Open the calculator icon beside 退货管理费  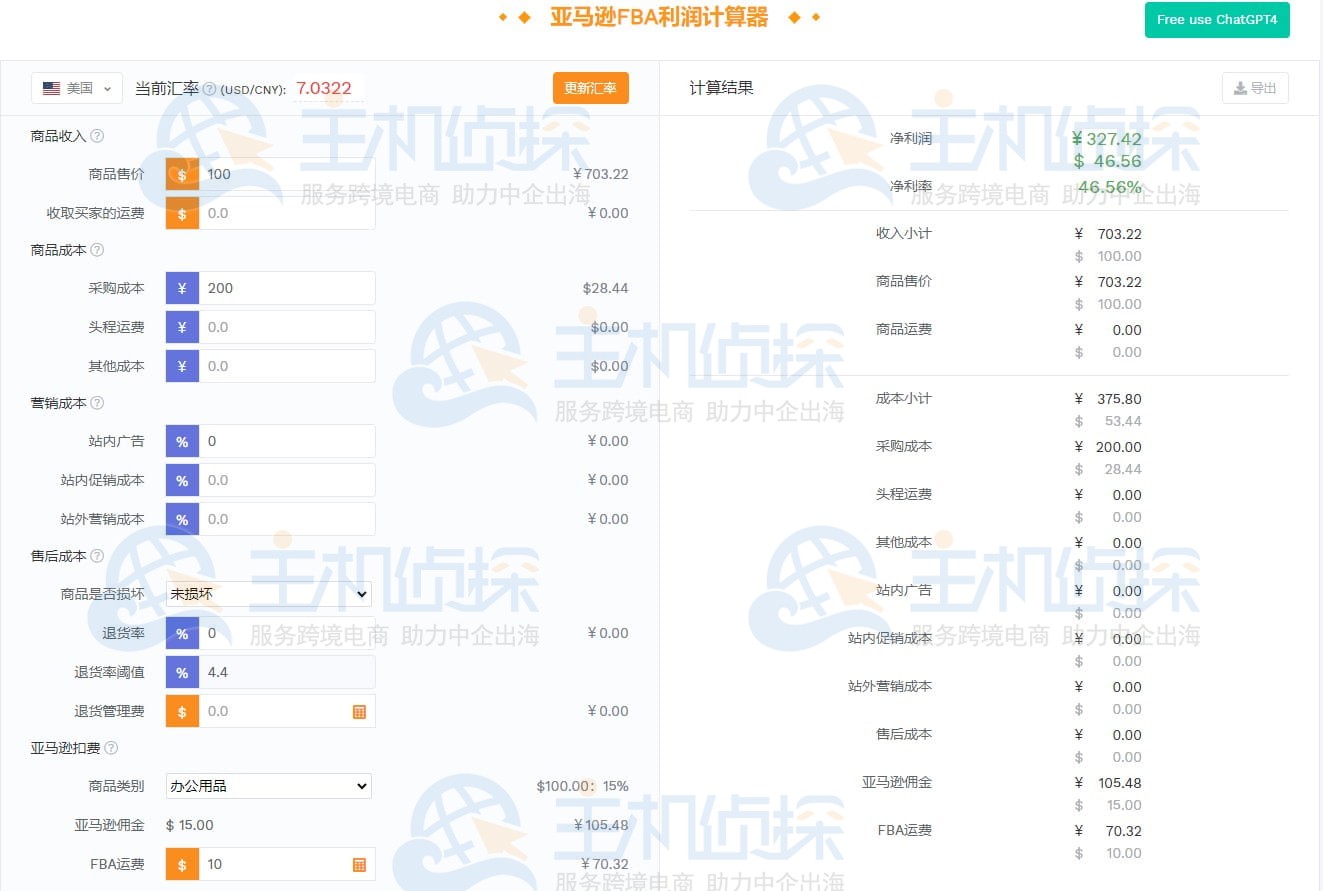360,711
